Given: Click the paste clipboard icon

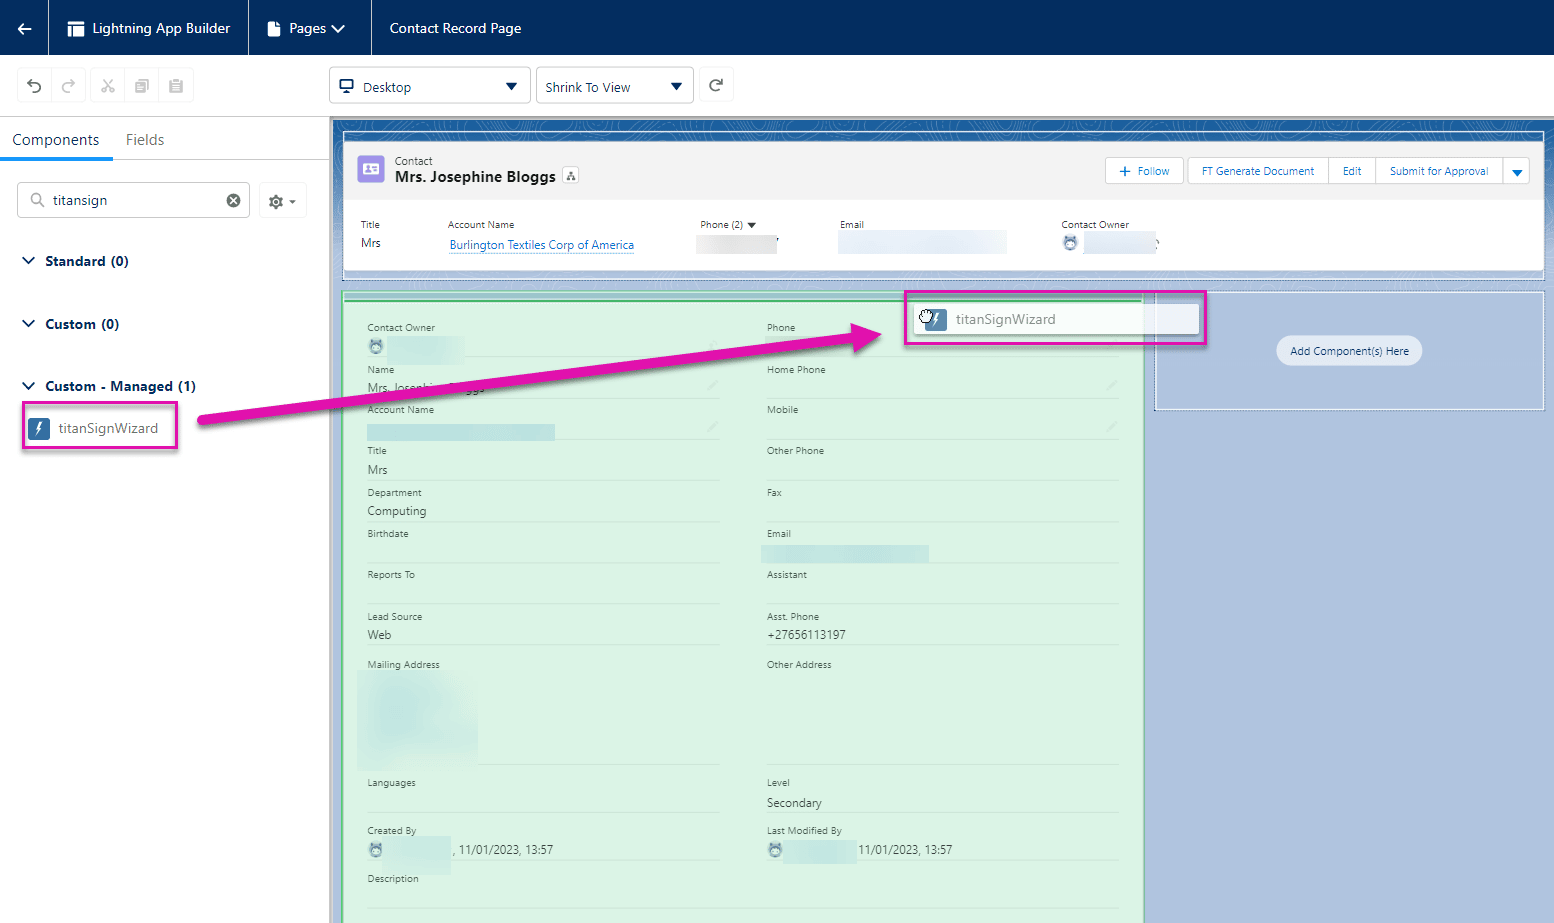Looking at the screenshot, I should point(176,86).
